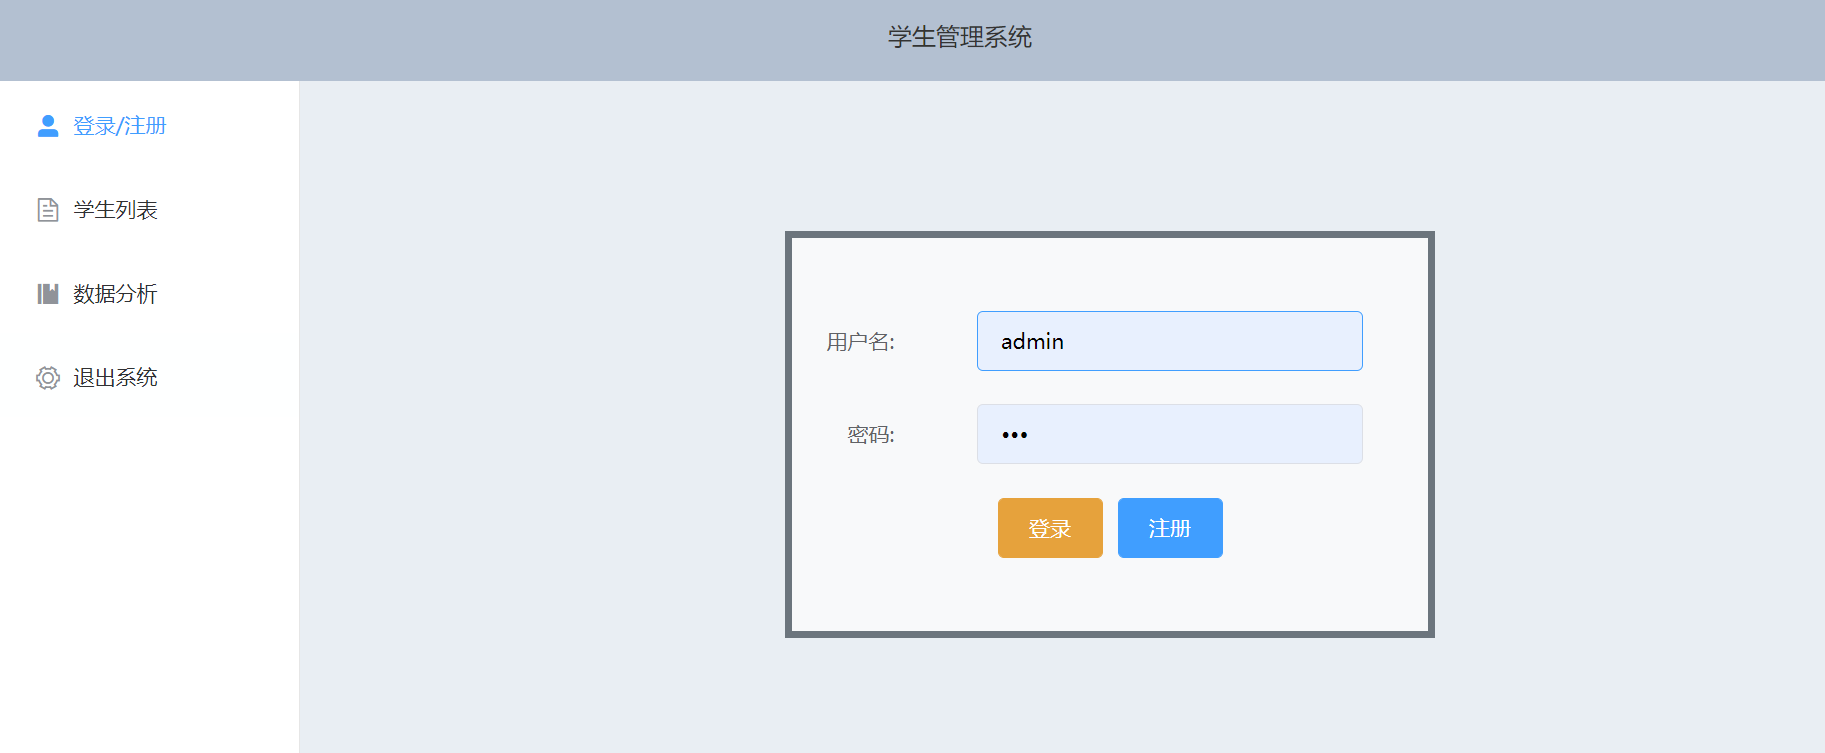Go to the 学生列表 page
The width and height of the screenshot is (1825, 753).
116,210
